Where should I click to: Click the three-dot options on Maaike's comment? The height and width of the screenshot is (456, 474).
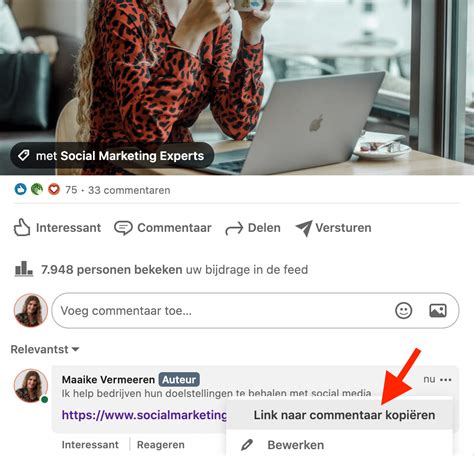tap(446, 380)
